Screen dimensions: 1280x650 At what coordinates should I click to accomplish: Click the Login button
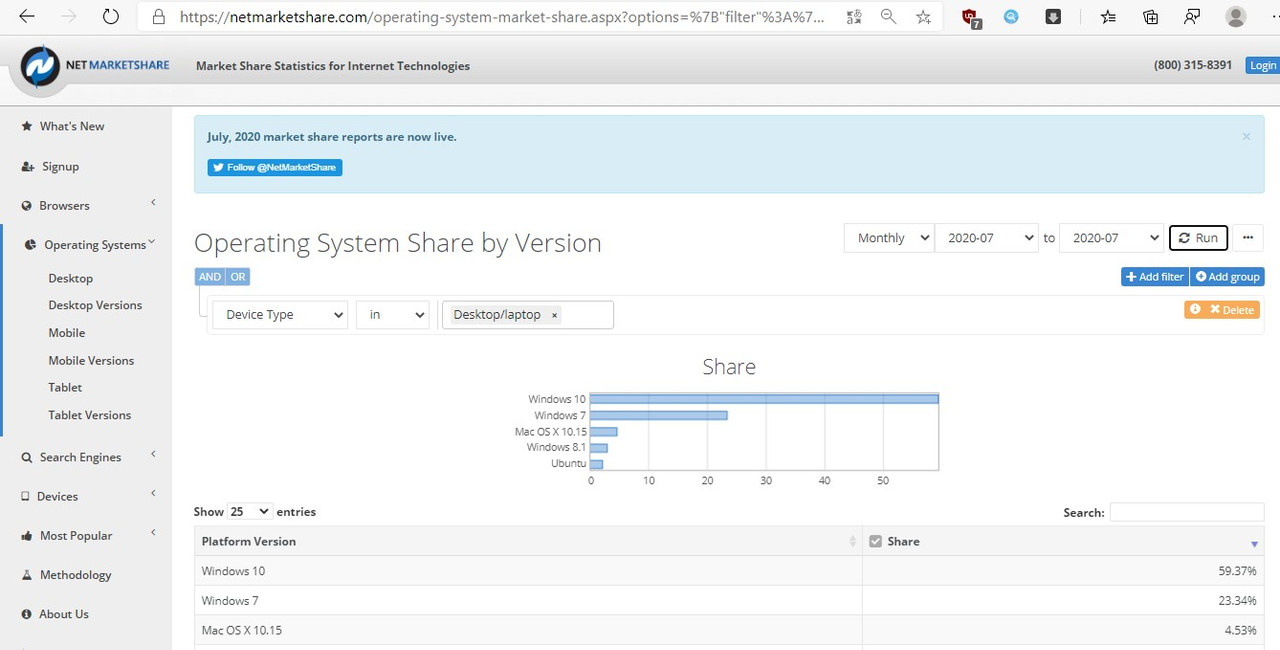click(1263, 65)
